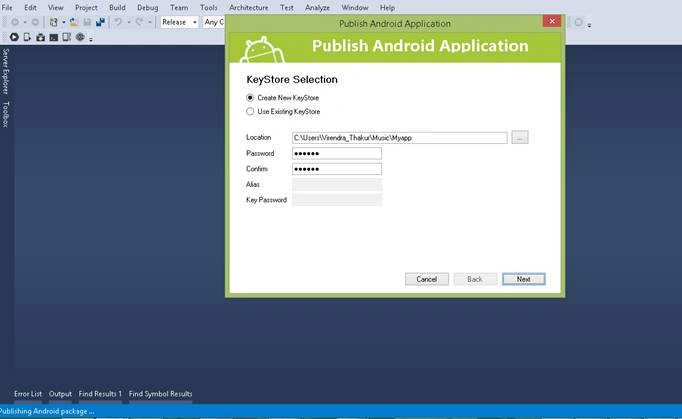Click the disabled Back button
Screen dimensions: 682x419
(475, 279)
